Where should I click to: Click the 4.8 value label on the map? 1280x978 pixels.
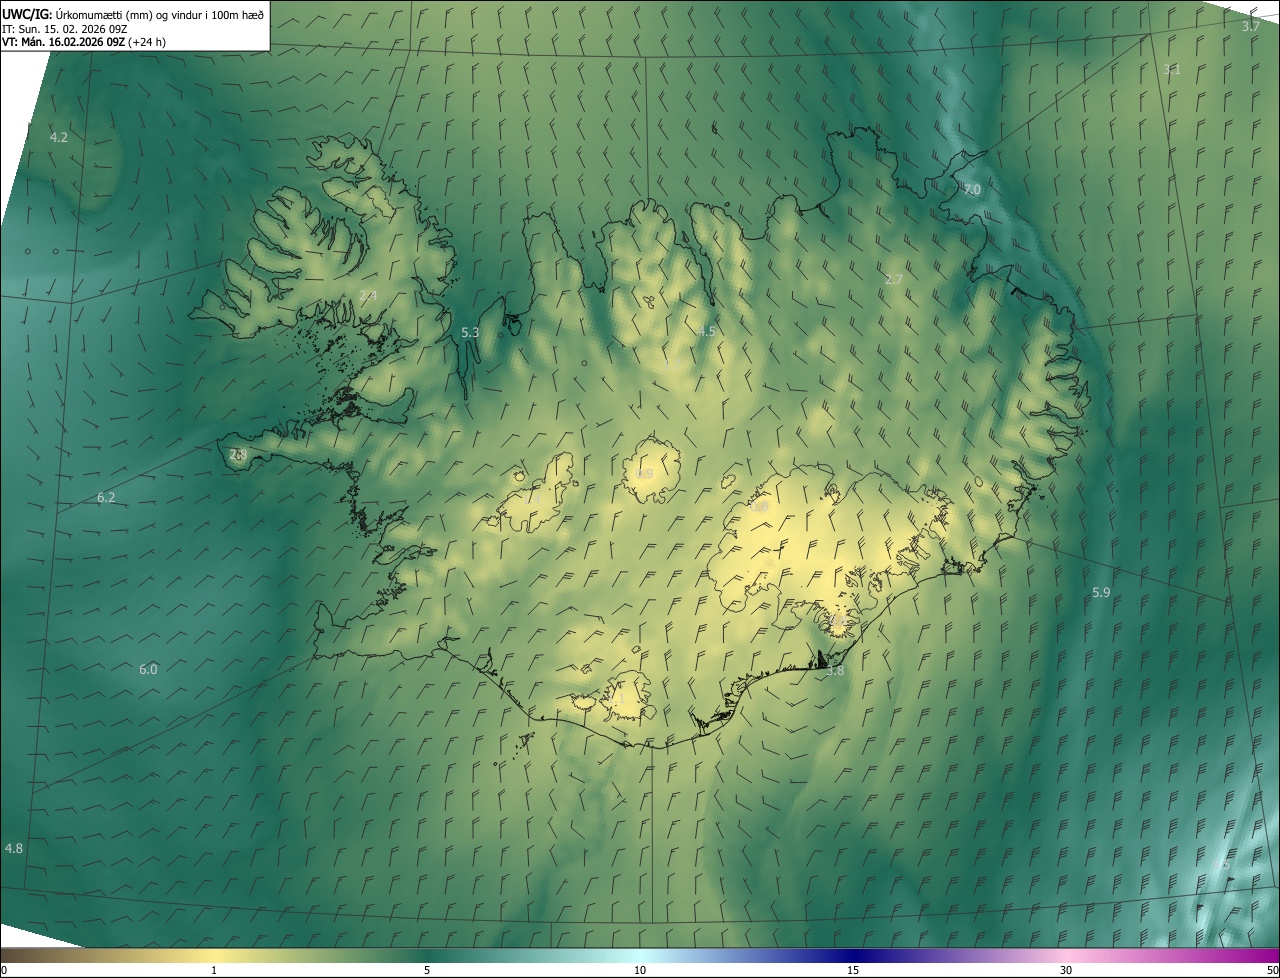point(14,848)
